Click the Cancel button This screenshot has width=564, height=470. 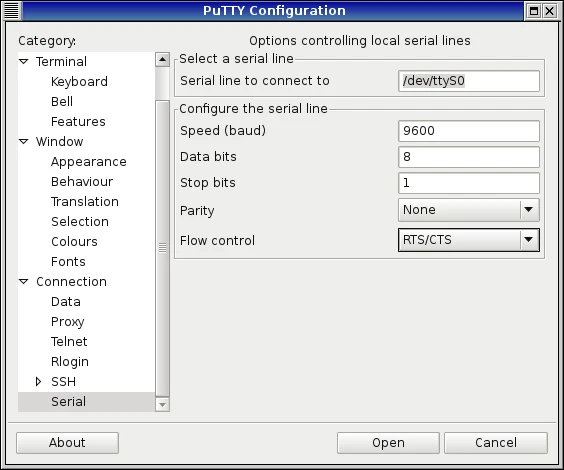(496, 443)
